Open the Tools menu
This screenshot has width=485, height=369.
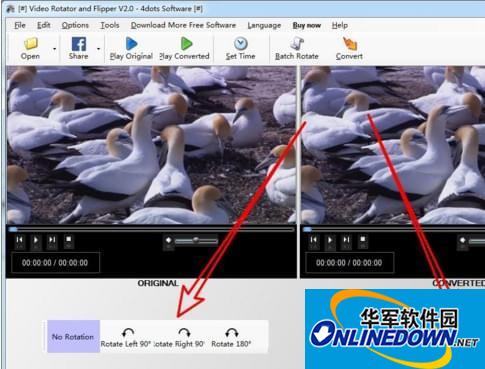coord(110,25)
